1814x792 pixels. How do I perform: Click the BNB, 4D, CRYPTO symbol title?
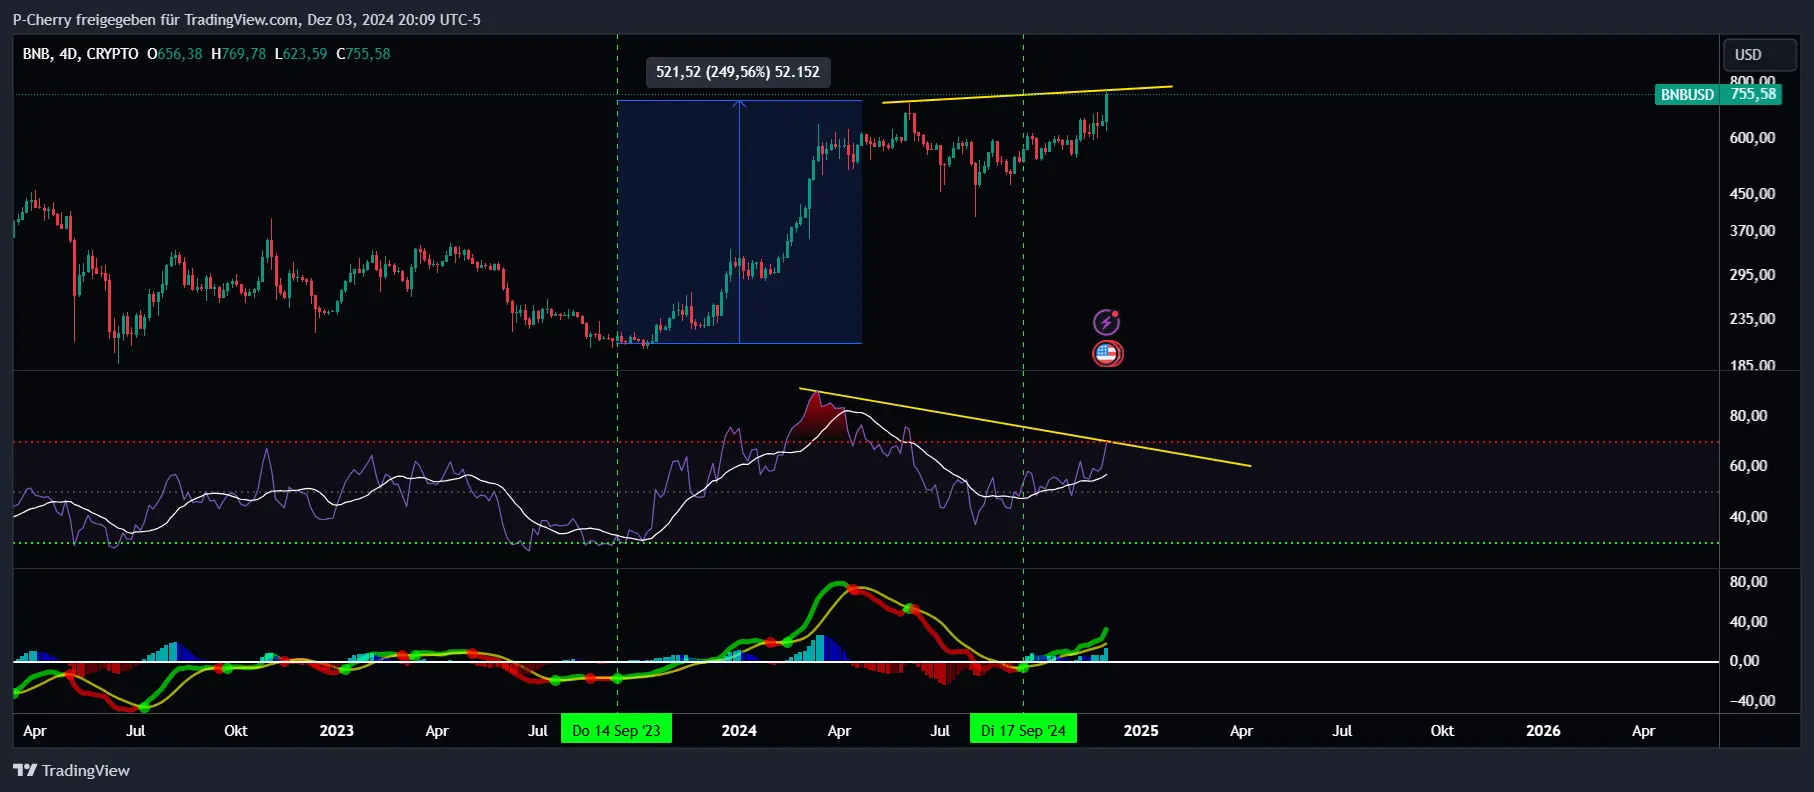pos(81,54)
